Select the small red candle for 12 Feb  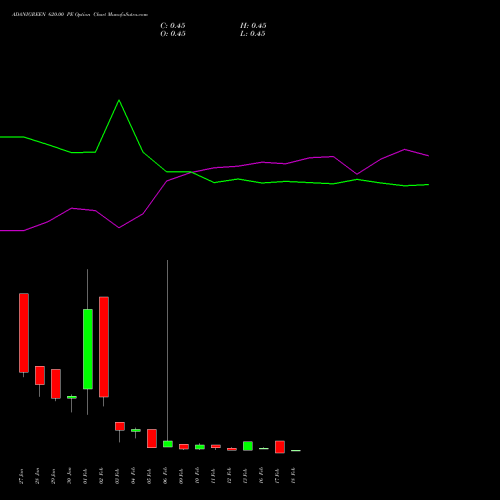tap(232, 449)
